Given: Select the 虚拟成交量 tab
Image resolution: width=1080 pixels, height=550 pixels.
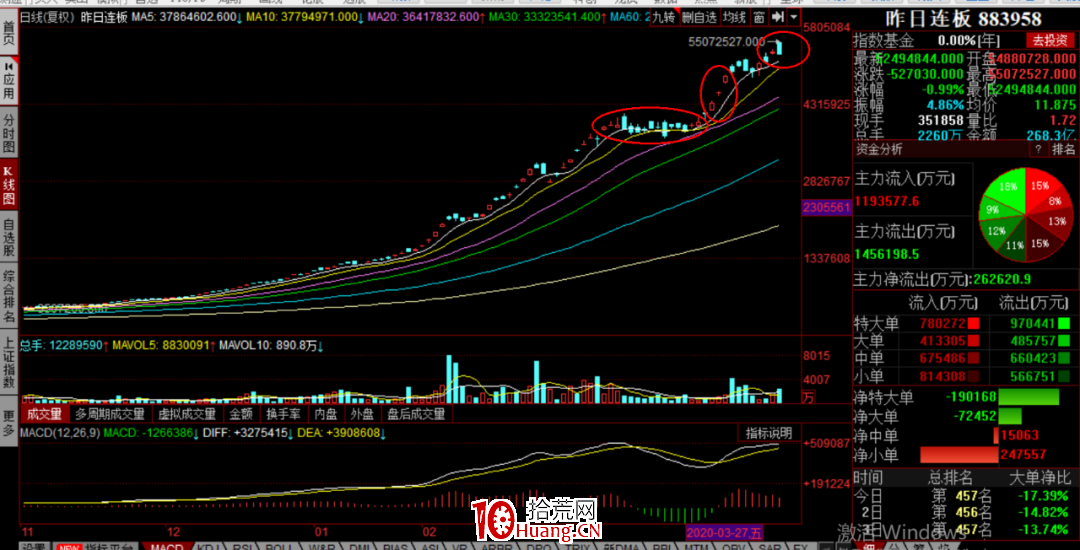Looking at the screenshot, I should (188, 414).
